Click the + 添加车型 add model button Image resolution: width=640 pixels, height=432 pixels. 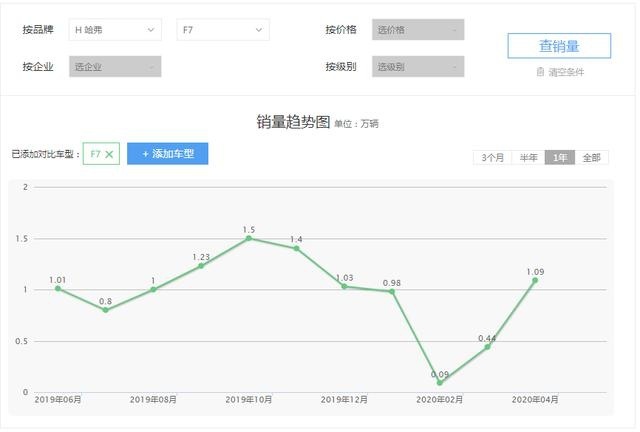(x=167, y=154)
